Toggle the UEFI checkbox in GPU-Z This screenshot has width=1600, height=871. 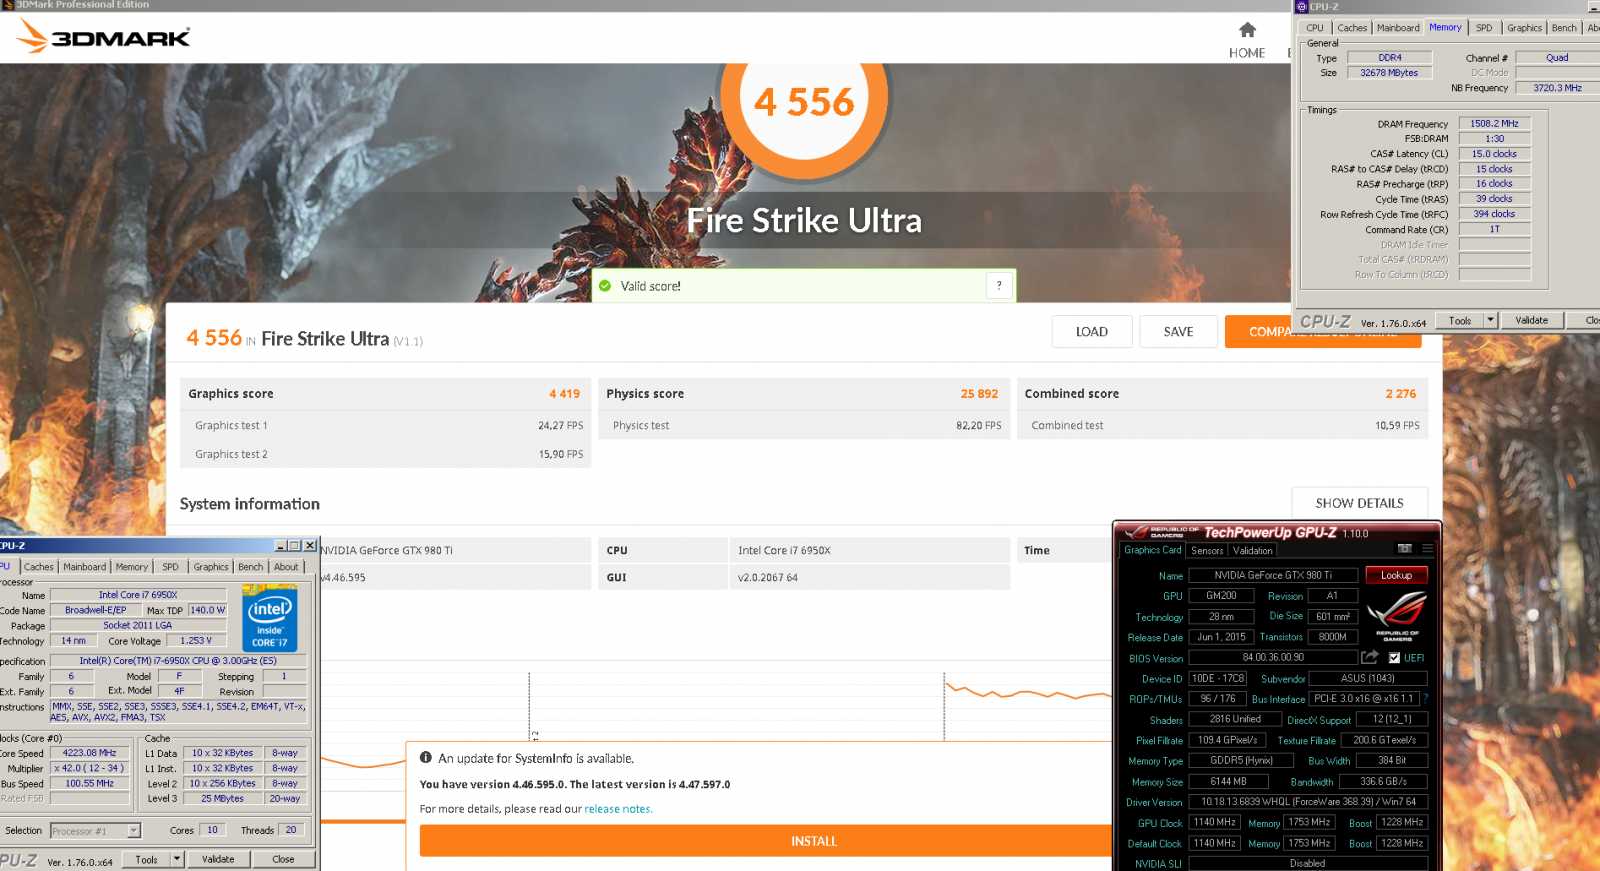click(x=1394, y=658)
